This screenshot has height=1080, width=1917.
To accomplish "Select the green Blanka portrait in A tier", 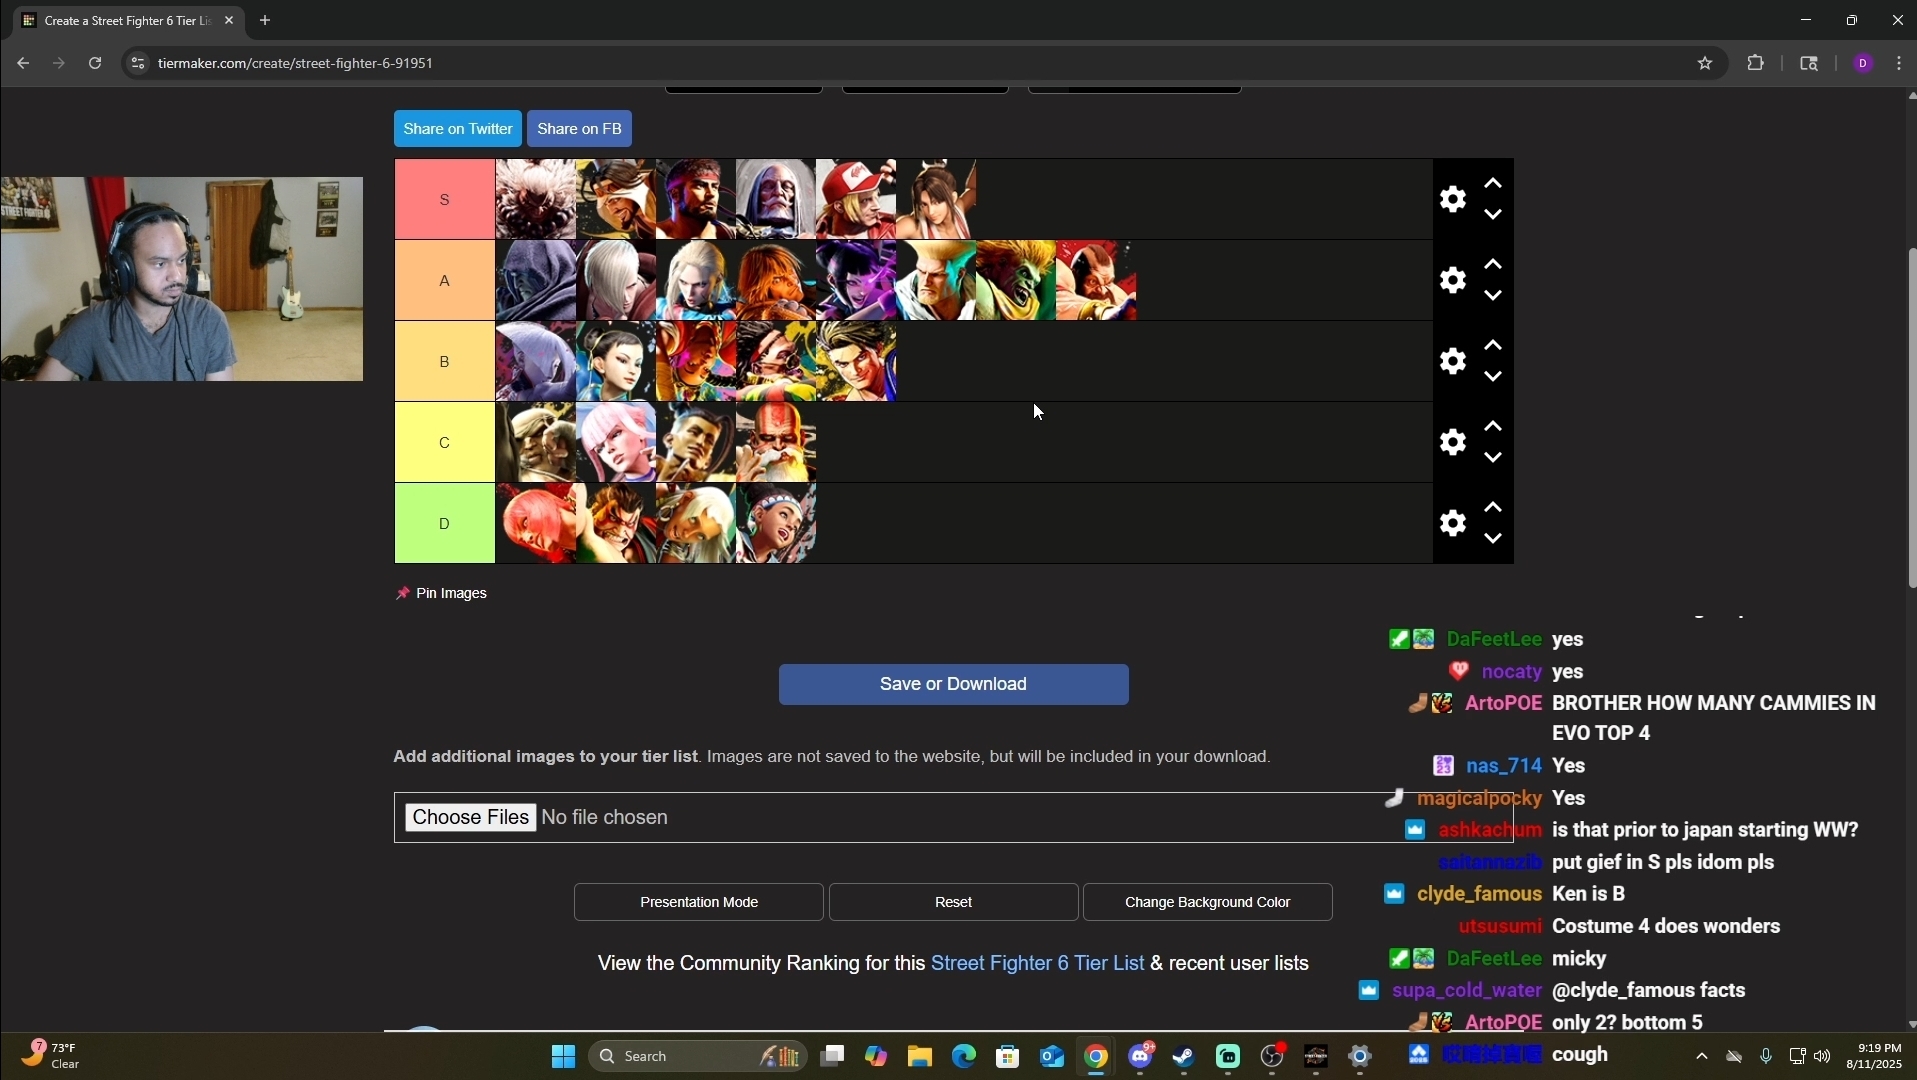I will [1016, 280].
